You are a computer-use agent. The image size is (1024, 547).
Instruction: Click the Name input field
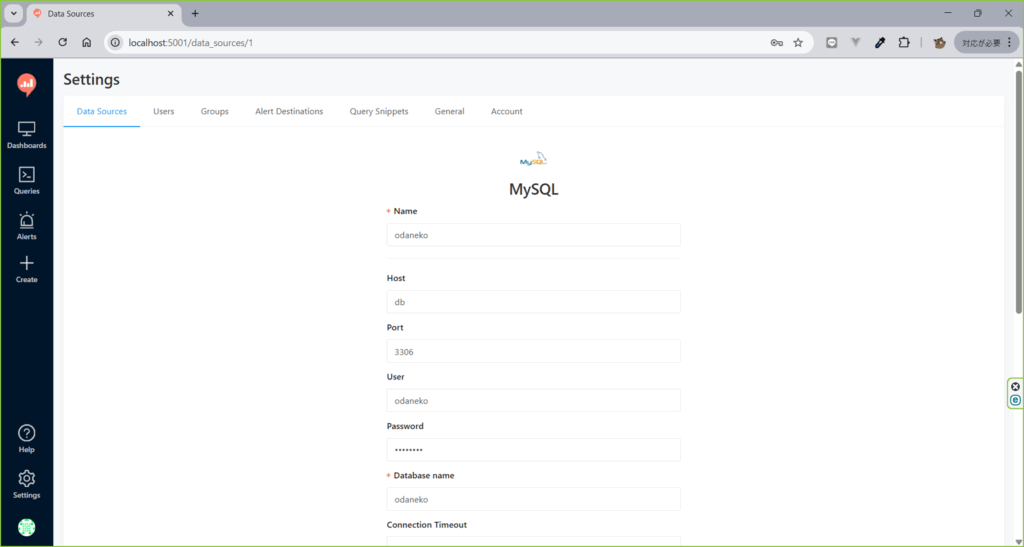(x=533, y=235)
